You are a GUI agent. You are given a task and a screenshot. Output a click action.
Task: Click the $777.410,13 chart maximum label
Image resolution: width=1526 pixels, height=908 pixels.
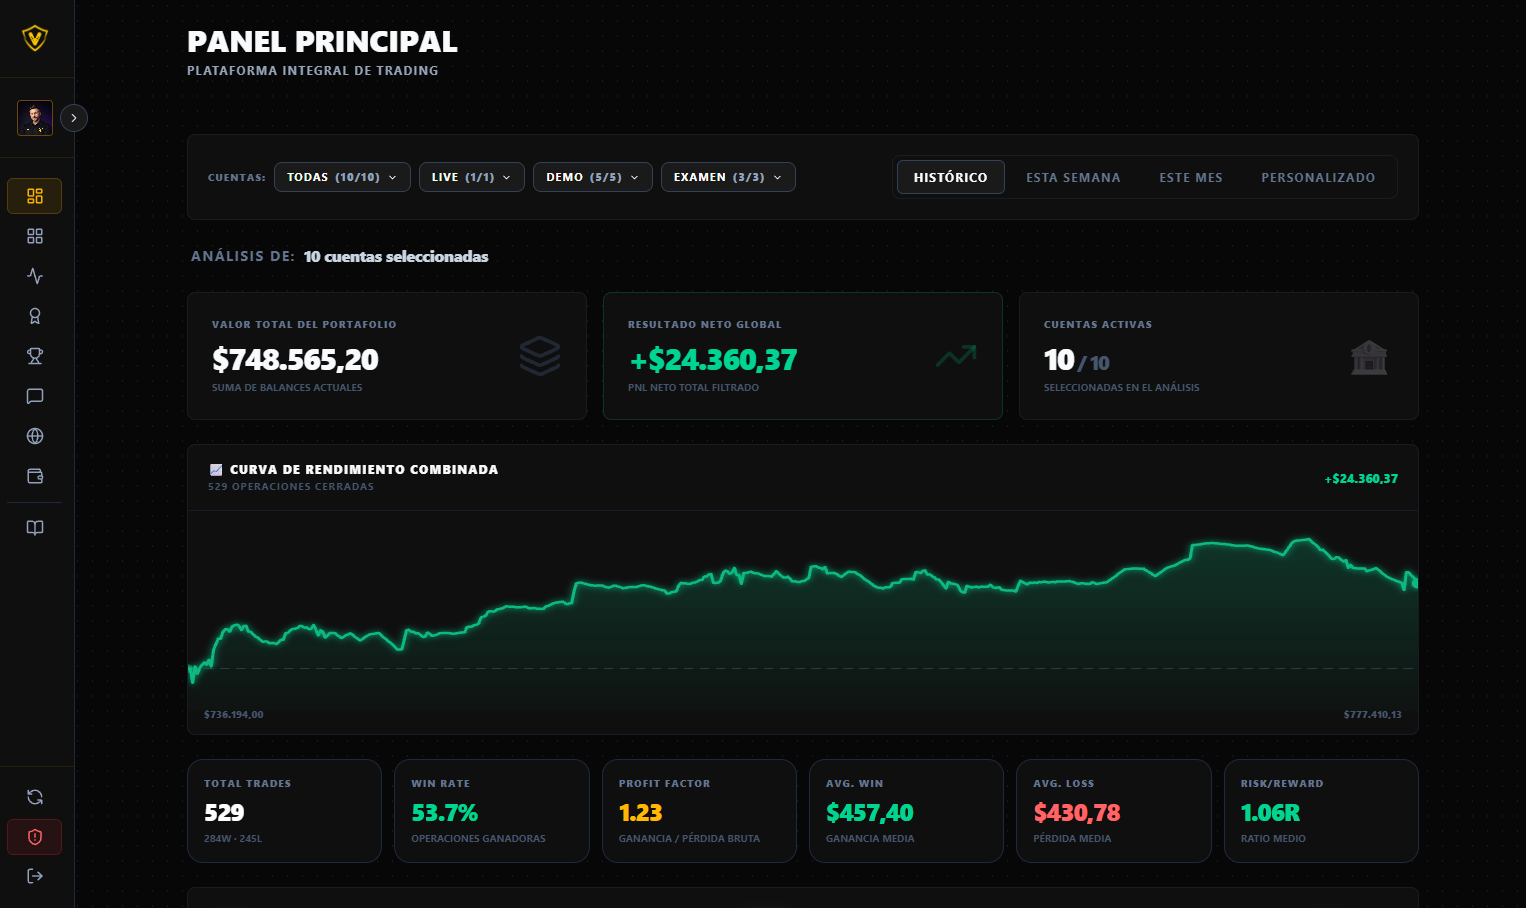click(x=1373, y=715)
